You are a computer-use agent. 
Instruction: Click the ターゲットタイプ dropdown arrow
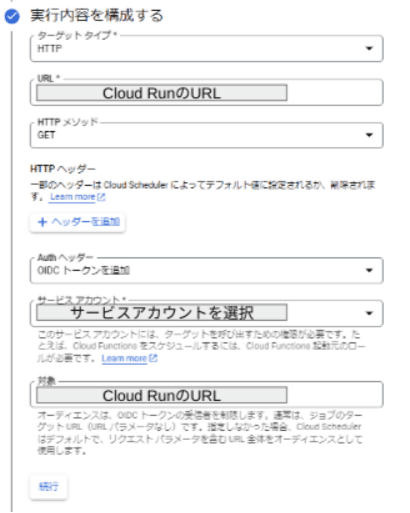point(369,48)
